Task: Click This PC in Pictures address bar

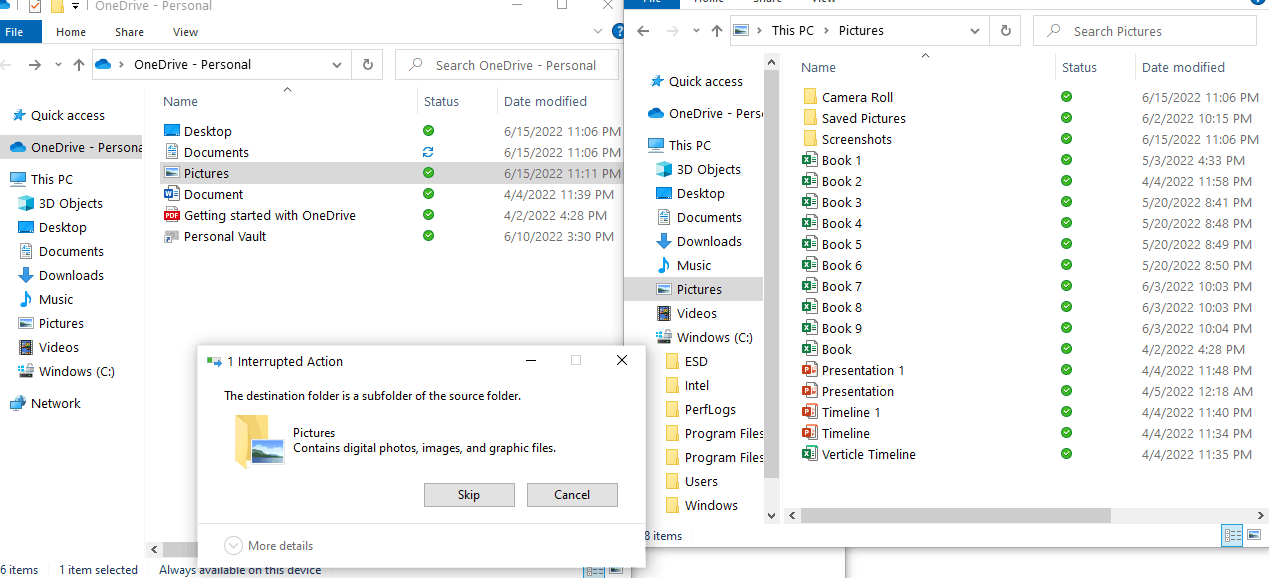Action: [792, 31]
